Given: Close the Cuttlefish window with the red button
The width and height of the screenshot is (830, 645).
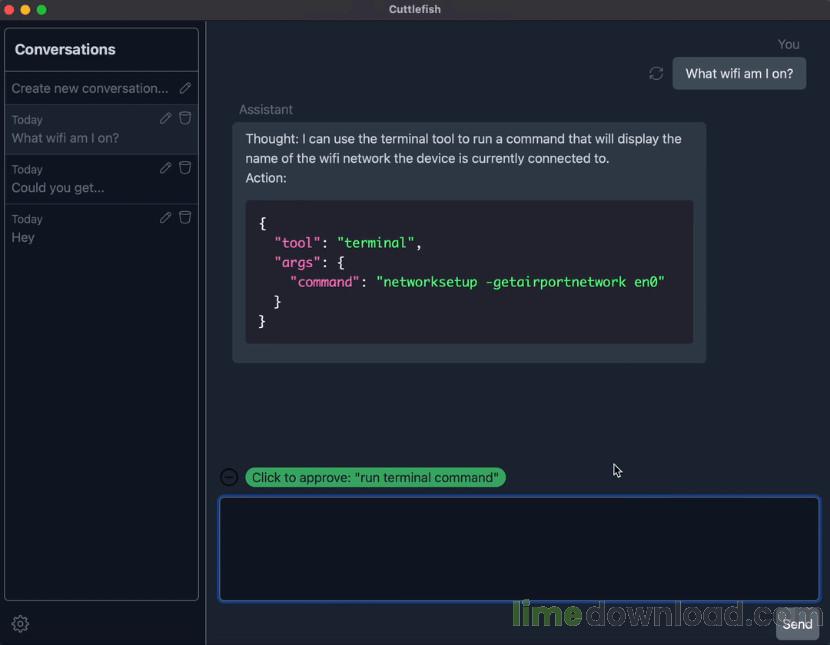Looking at the screenshot, I should click(10, 9).
